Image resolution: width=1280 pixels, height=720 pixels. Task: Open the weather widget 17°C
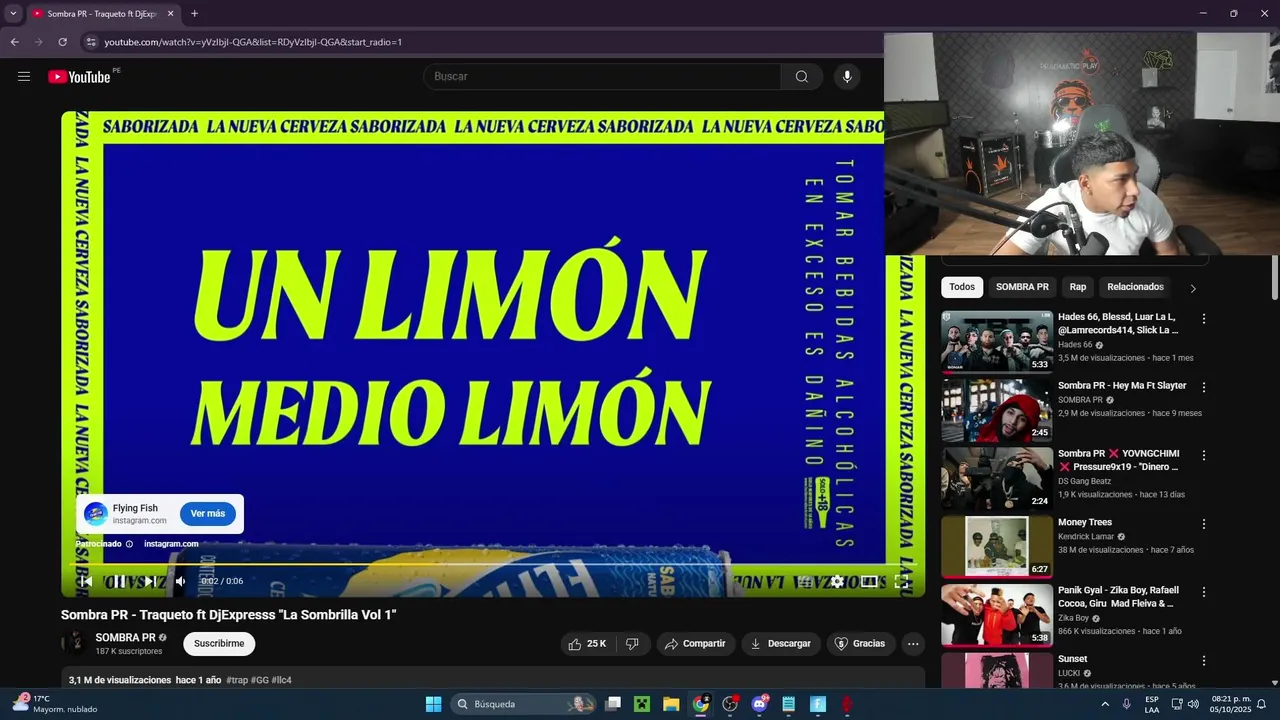pos(55,704)
